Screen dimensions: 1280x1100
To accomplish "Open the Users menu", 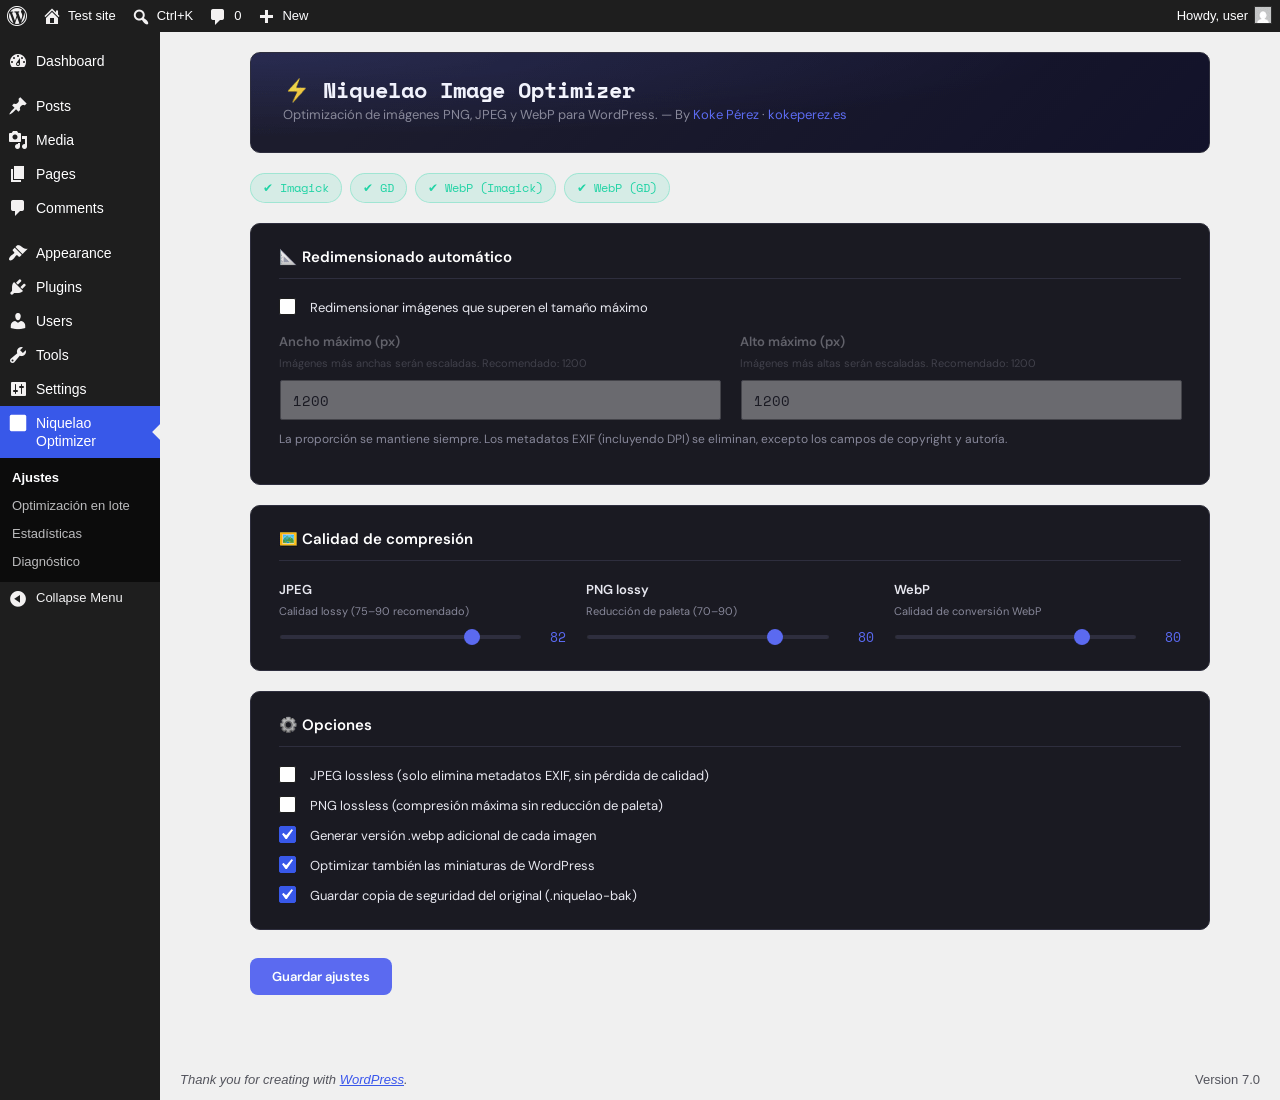I will point(80,321).
